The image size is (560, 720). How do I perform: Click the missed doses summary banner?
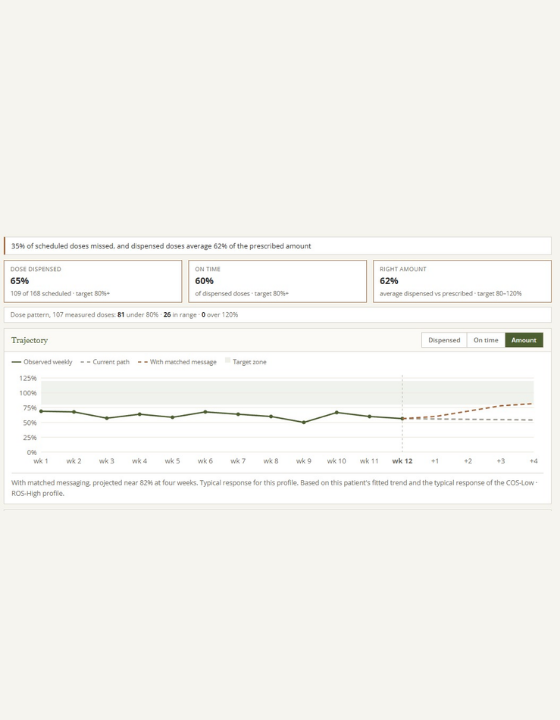tap(278, 246)
